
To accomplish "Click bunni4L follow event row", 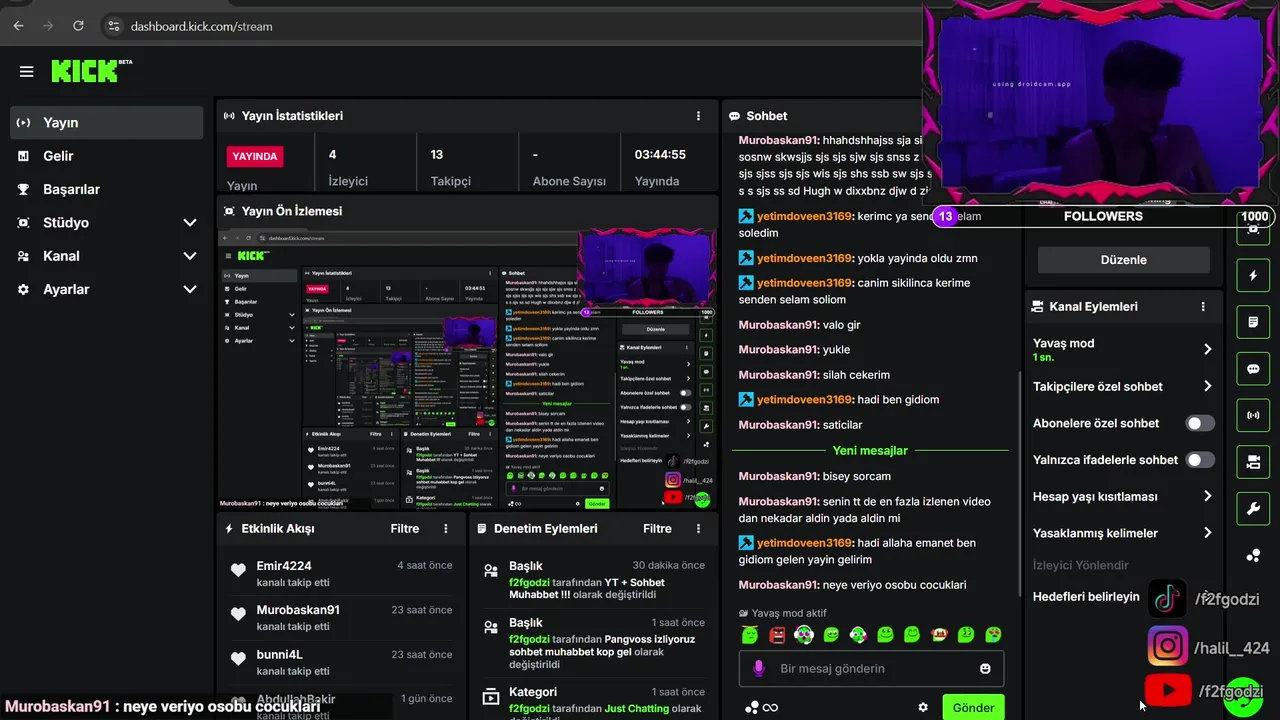I will pyautogui.click(x=342, y=662).
